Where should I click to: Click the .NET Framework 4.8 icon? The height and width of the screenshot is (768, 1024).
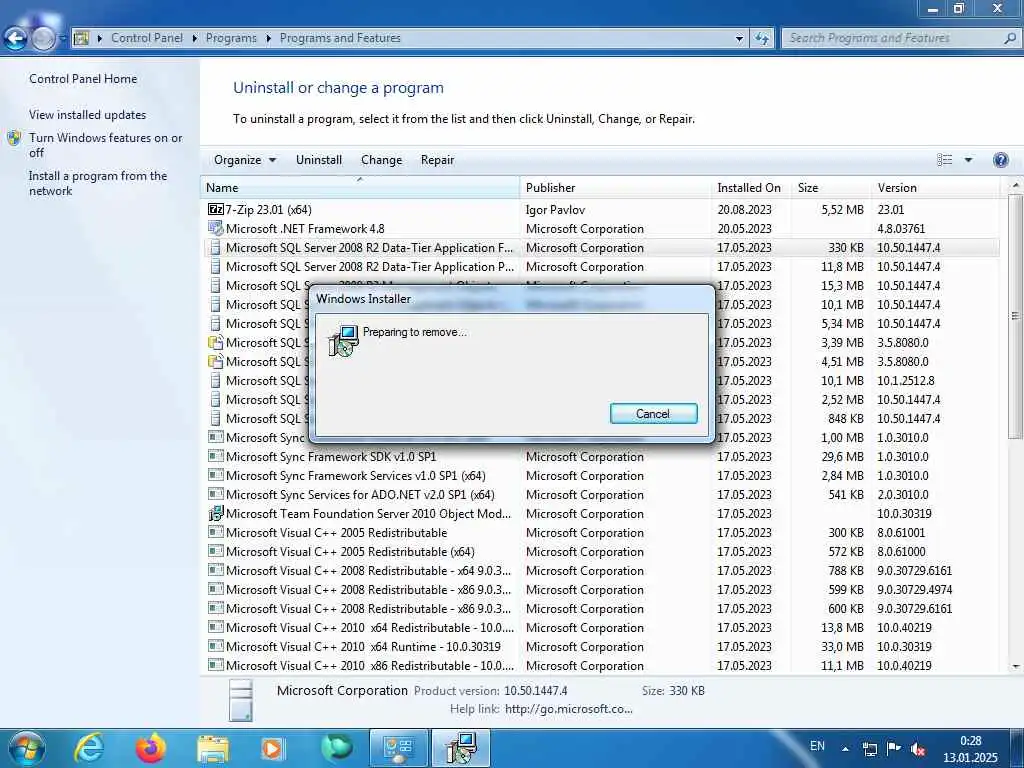pyautogui.click(x=216, y=229)
